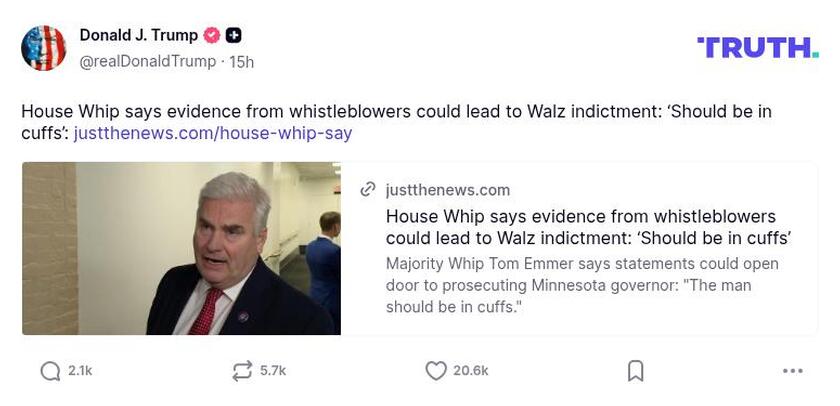Open the card headline about Walz indictment
Viewport: 840px width, 406px height.
(589, 227)
